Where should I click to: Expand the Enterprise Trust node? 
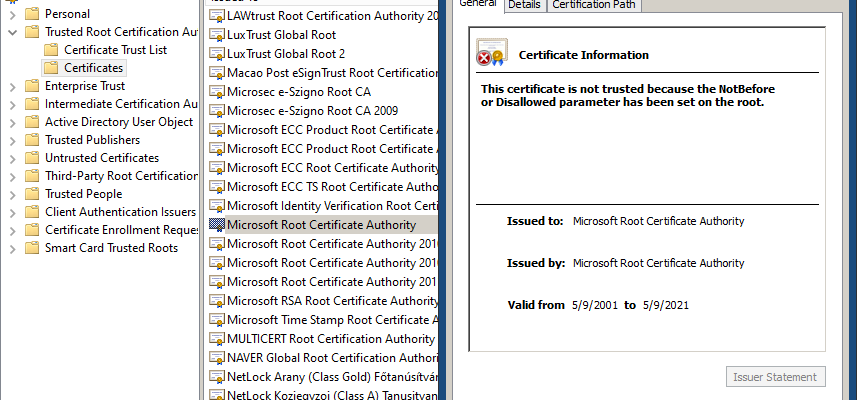pos(14,86)
